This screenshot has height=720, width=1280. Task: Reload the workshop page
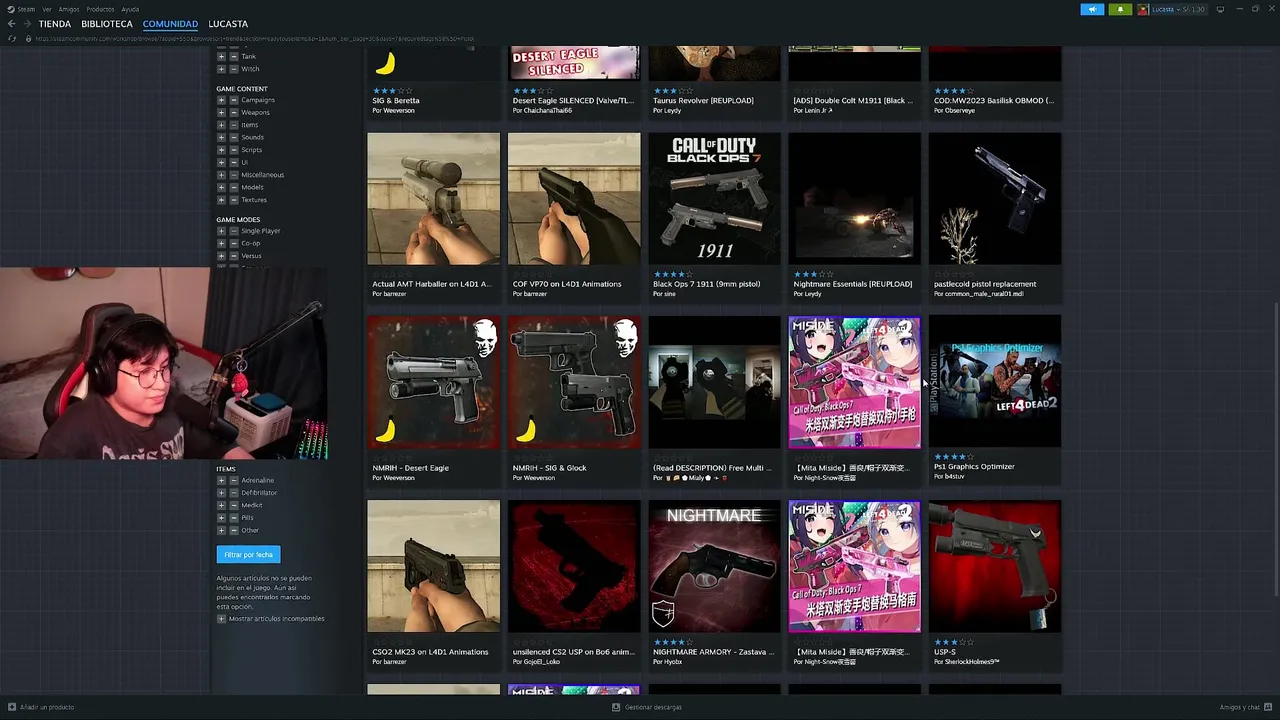tap(12, 39)
